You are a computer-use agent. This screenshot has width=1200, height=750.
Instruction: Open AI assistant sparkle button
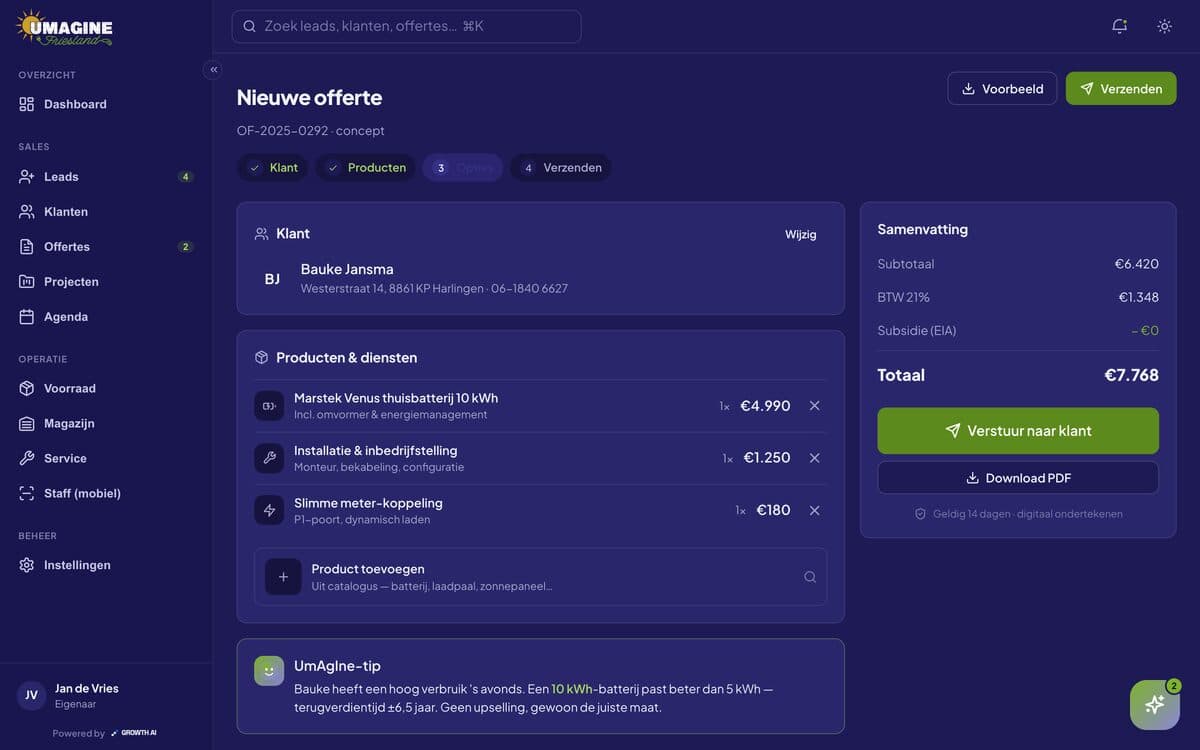(x=1155, y=705)
